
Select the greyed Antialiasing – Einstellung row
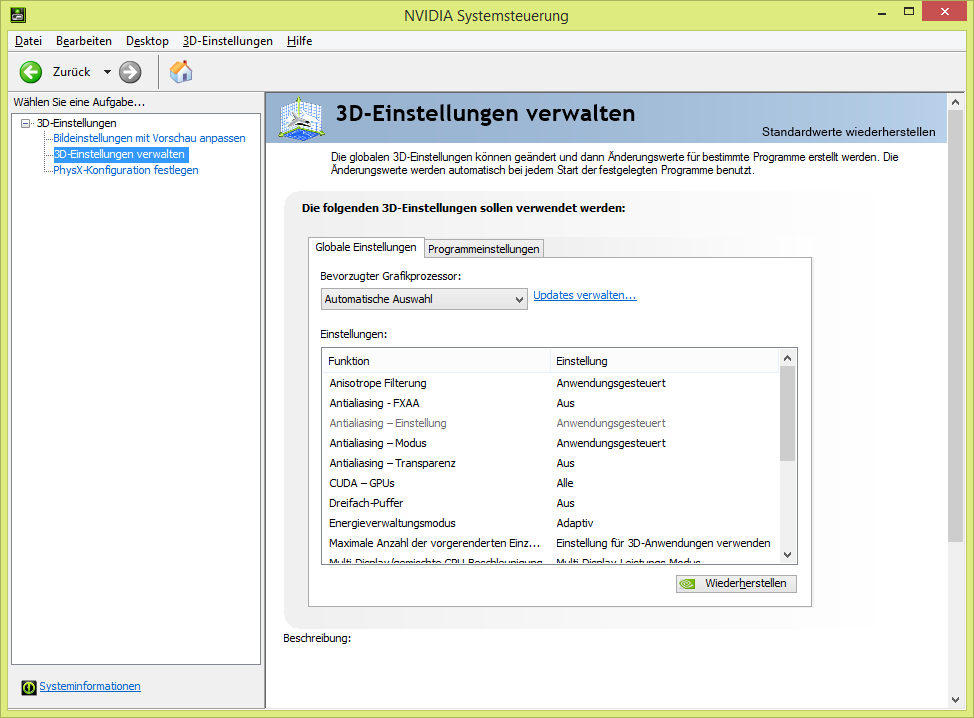[550, 423]
